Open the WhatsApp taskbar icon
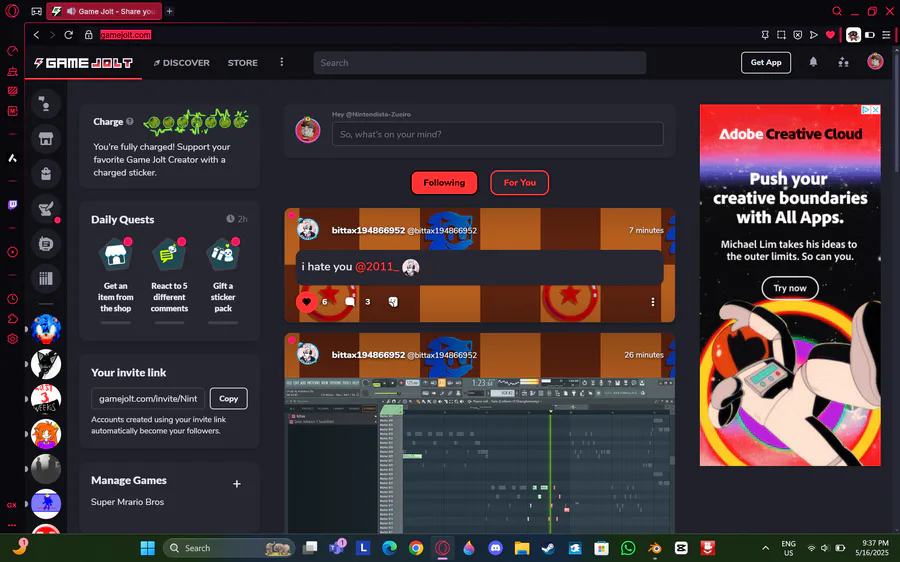 [x=628, y=548]
